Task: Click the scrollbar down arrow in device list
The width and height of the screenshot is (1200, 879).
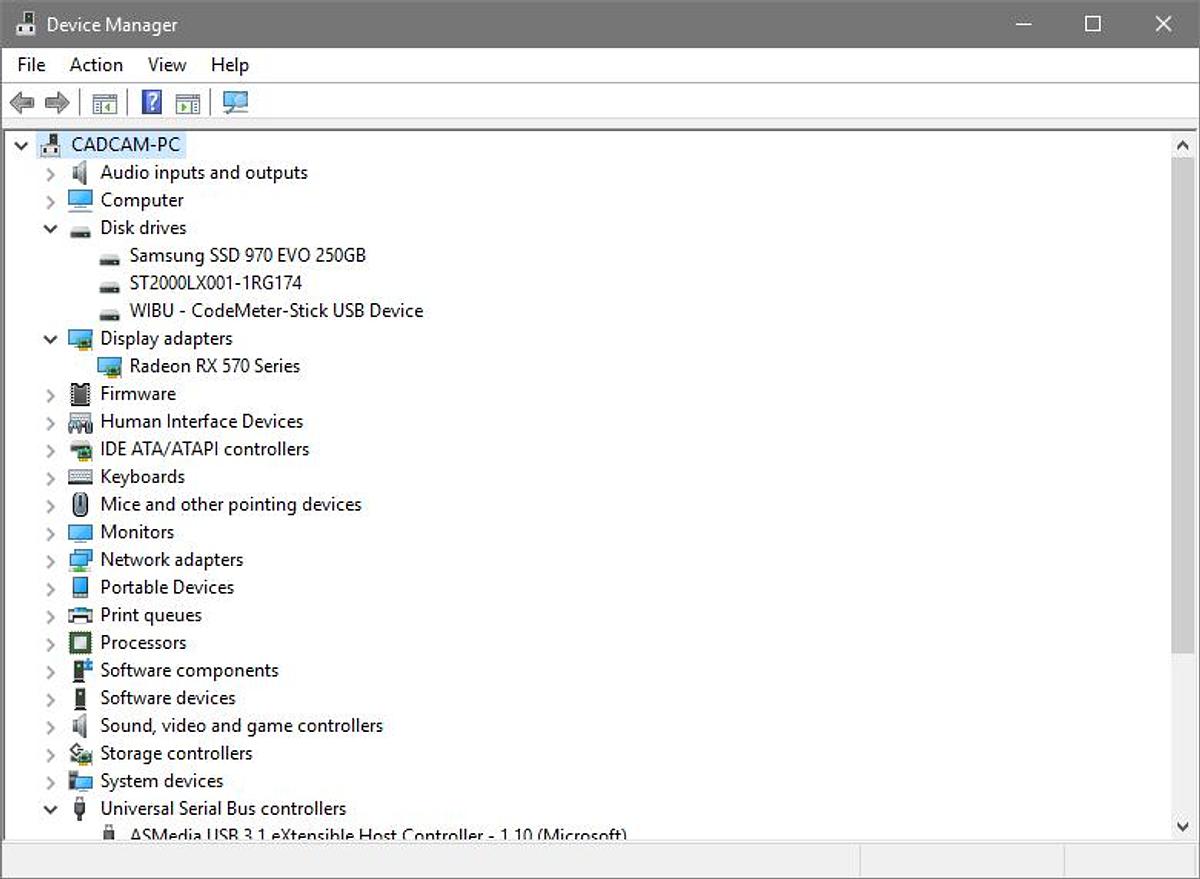Action: point(1183,826)
